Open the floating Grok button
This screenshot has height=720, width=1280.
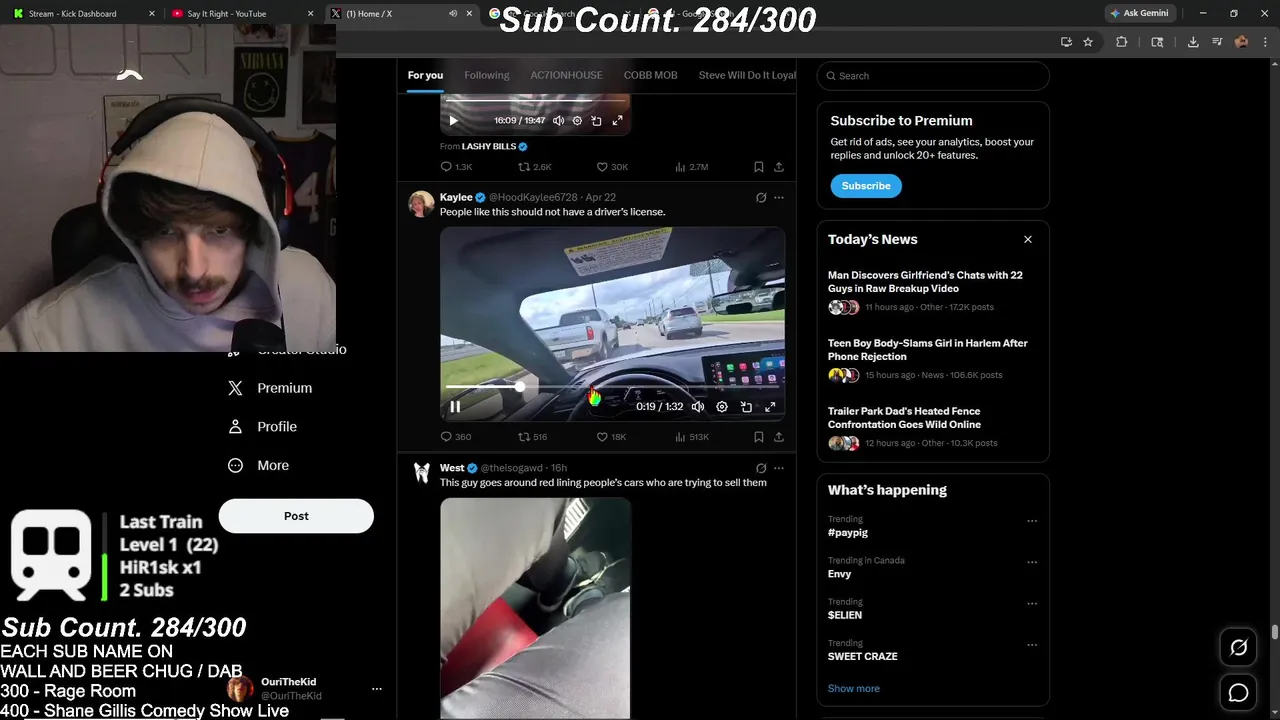click(1238, 648)
